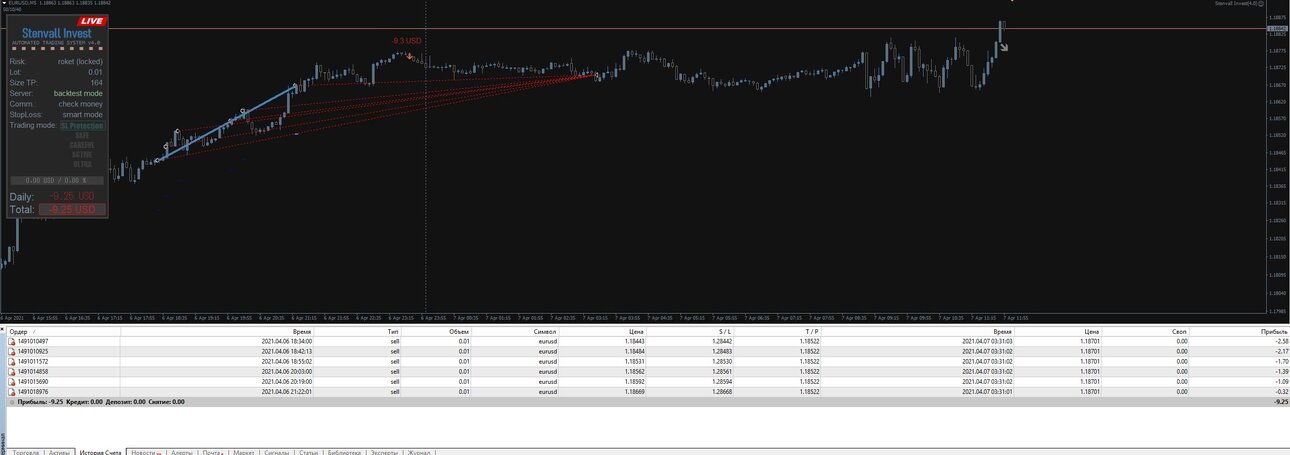Viewport: 1290px width, 455px height.
Task: Open the Библиотека tab
Action: [345, 452]
